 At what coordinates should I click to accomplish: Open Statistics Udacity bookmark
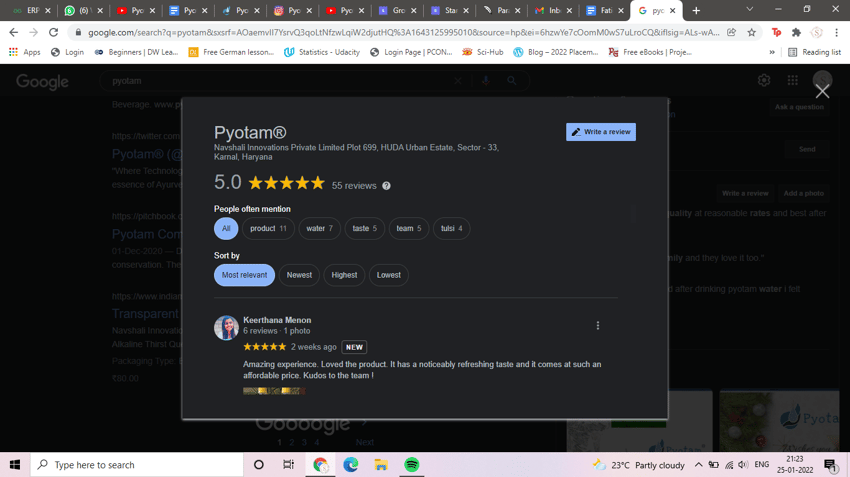coord(322,52)
